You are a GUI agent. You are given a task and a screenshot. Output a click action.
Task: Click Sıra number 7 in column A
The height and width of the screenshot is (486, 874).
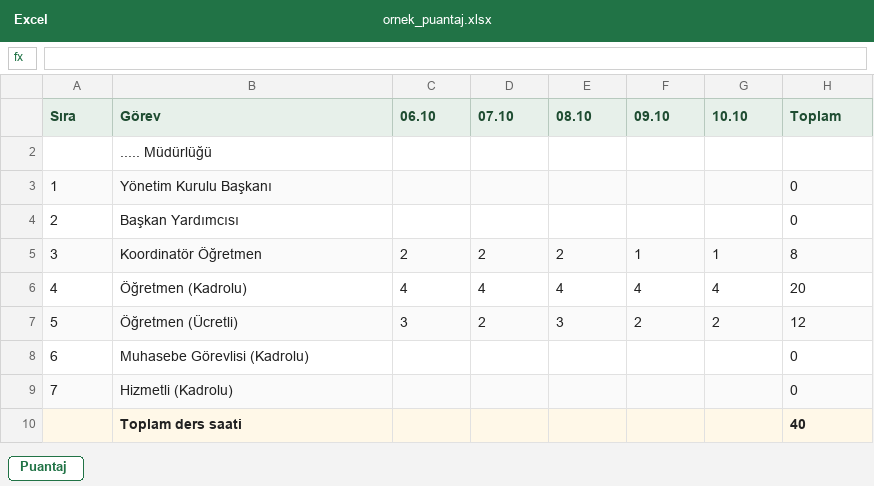click(x=77, y=391)
